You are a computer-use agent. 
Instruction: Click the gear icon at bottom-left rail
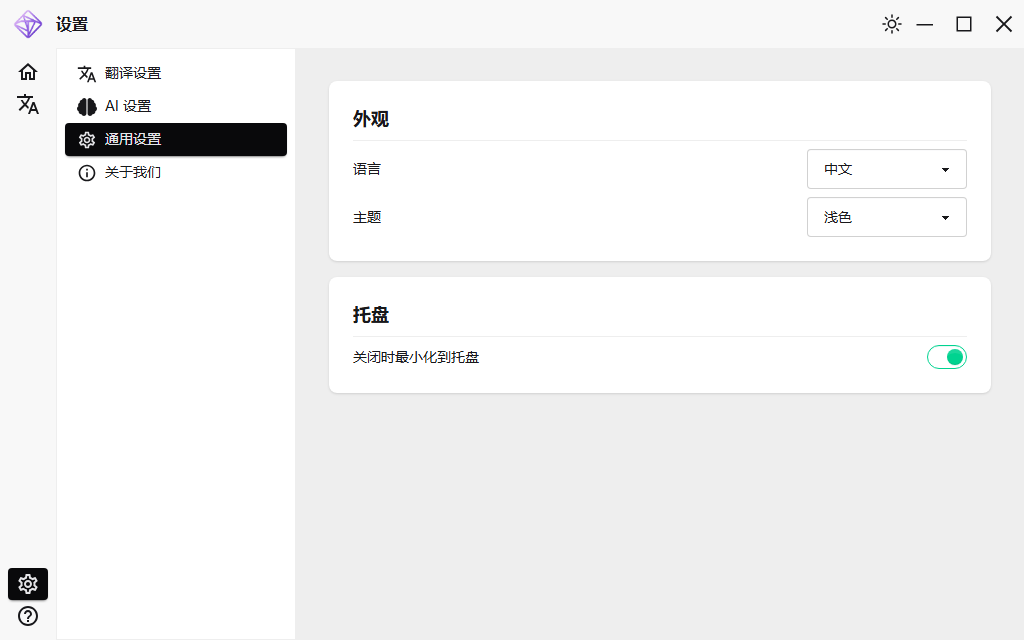[28, 584]
